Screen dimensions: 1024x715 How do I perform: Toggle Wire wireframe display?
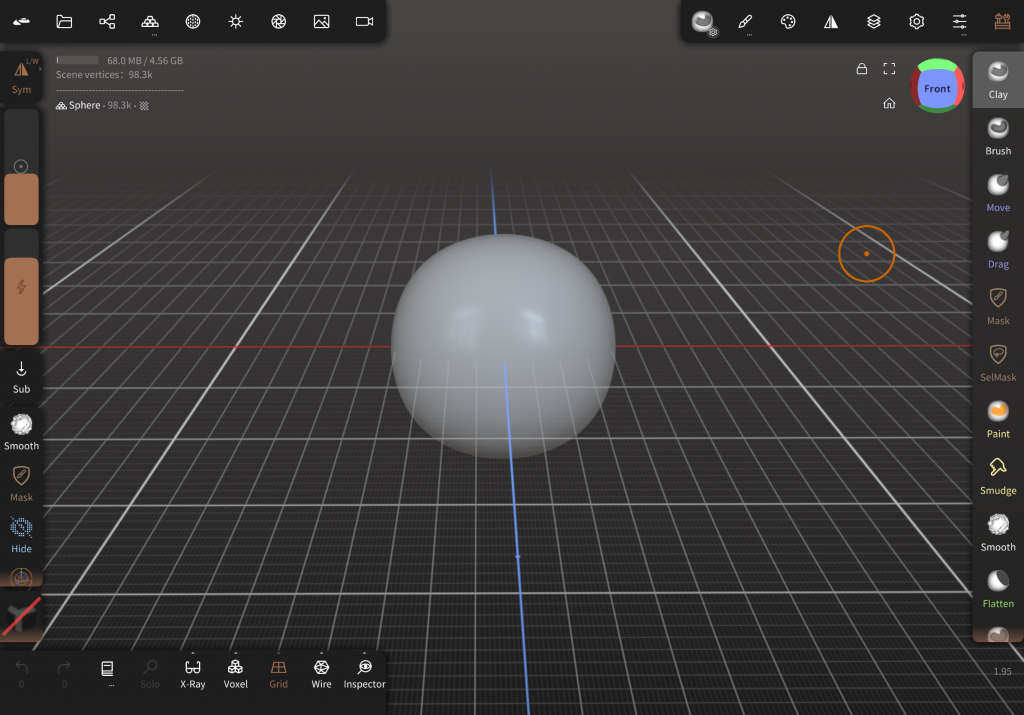(321, 674)
